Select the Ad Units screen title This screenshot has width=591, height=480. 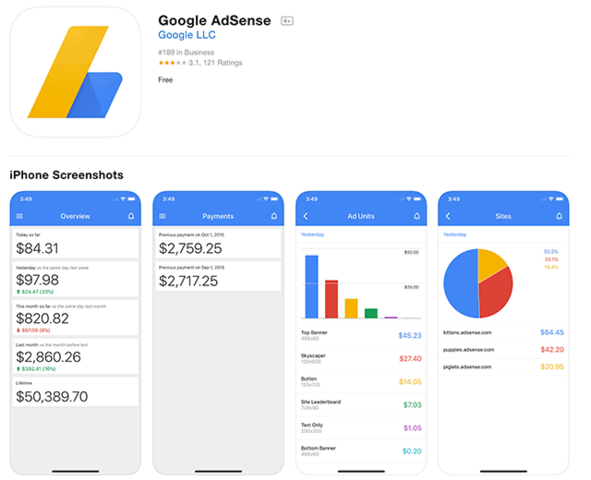coord(361,216)
